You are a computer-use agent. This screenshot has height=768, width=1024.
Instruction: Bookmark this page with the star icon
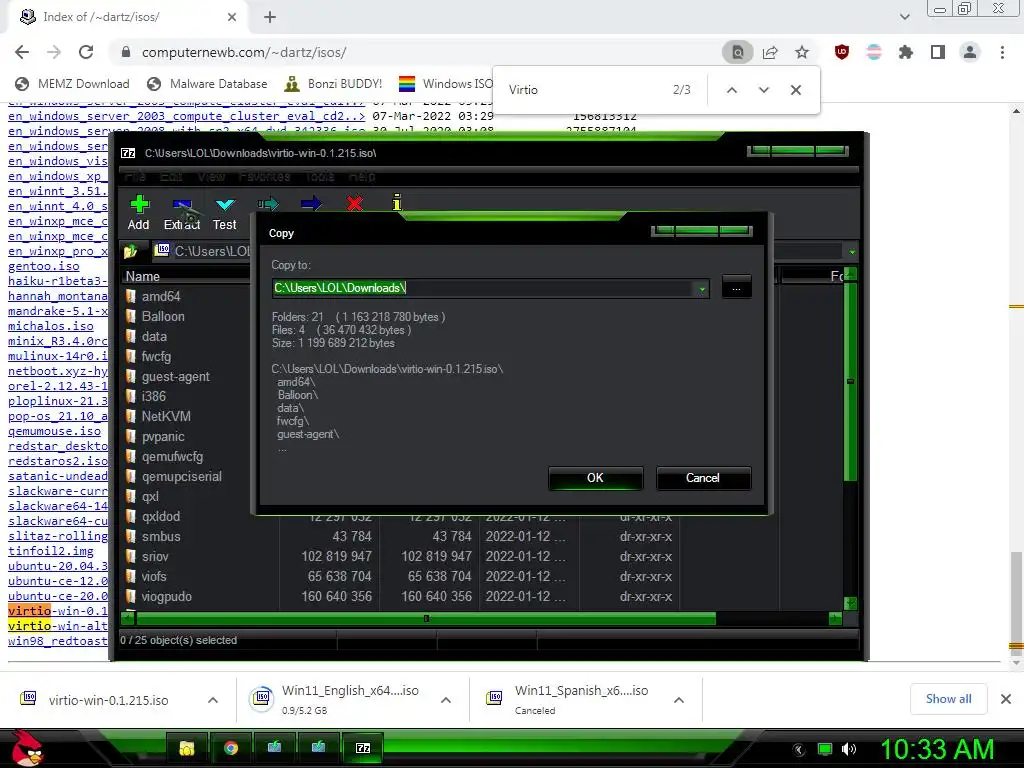(802, 52)
